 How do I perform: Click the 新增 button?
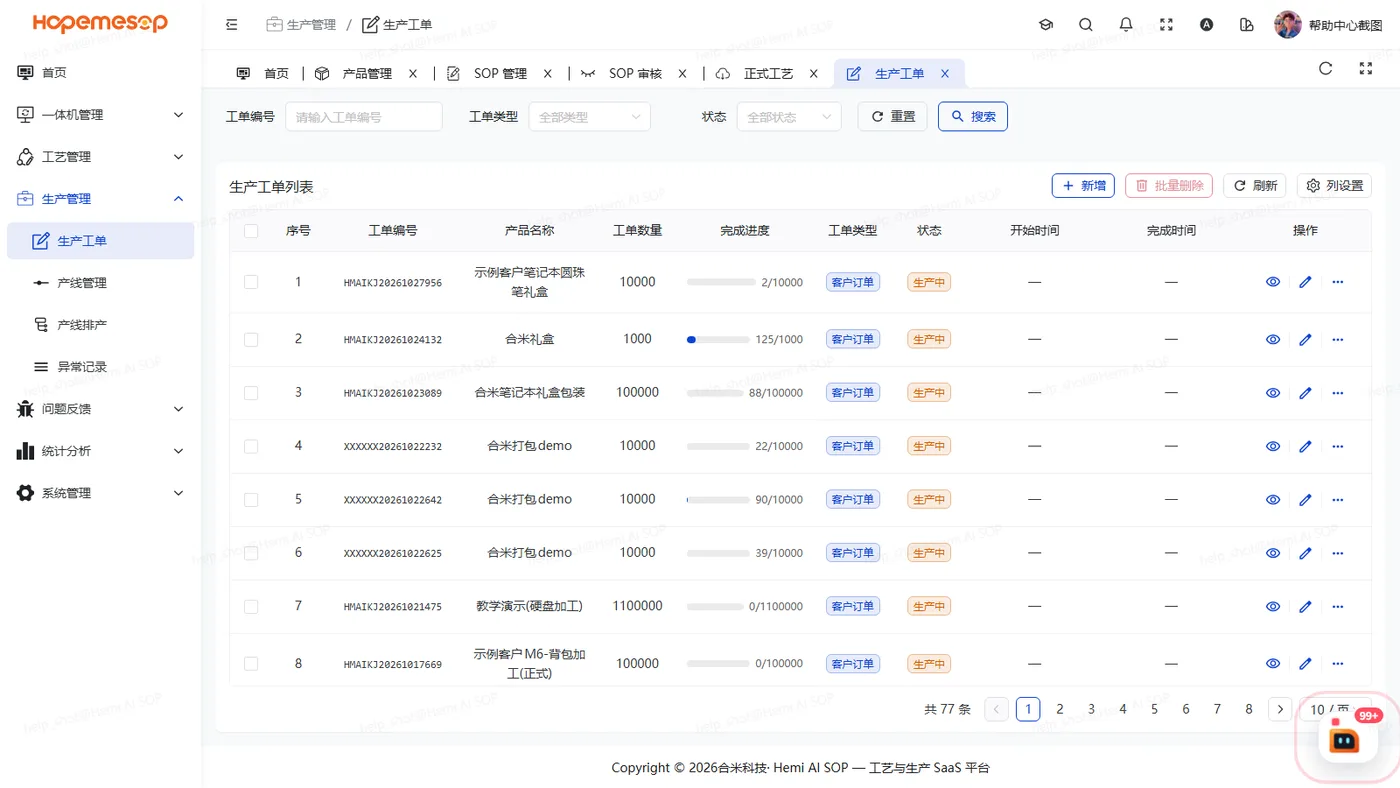[1083, 186]
